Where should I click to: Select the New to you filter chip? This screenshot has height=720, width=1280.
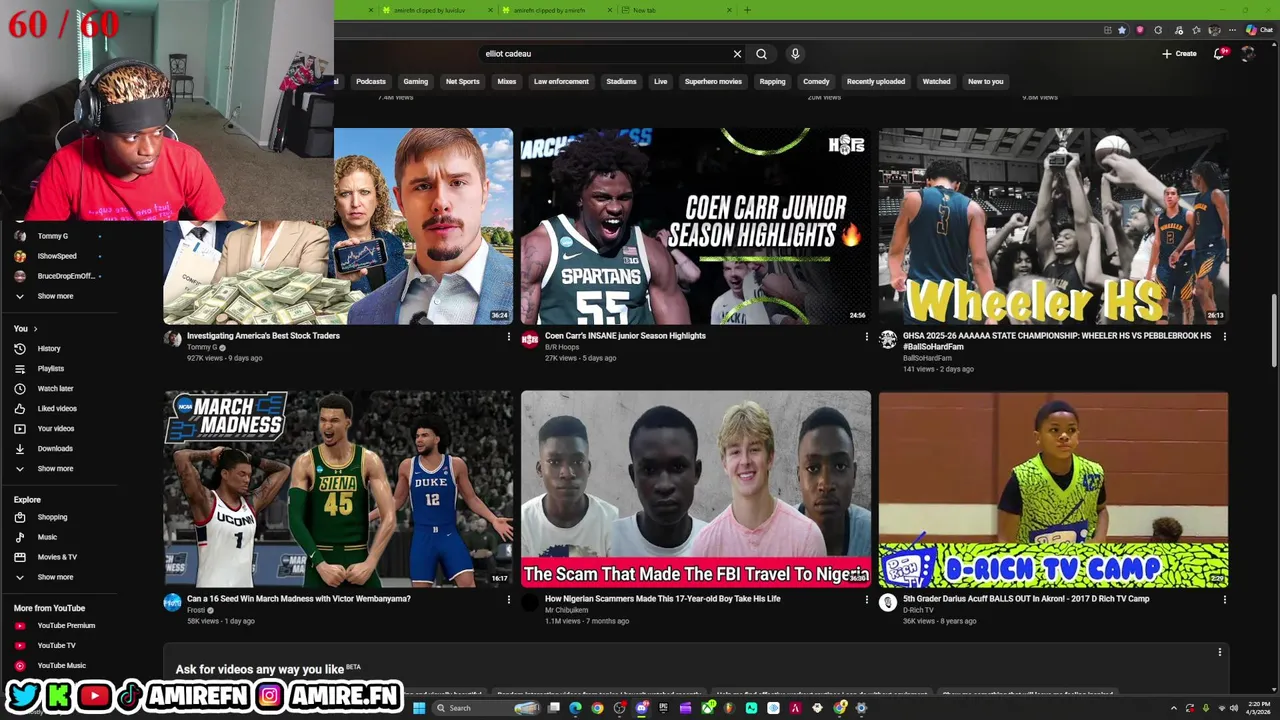(985, 82)
